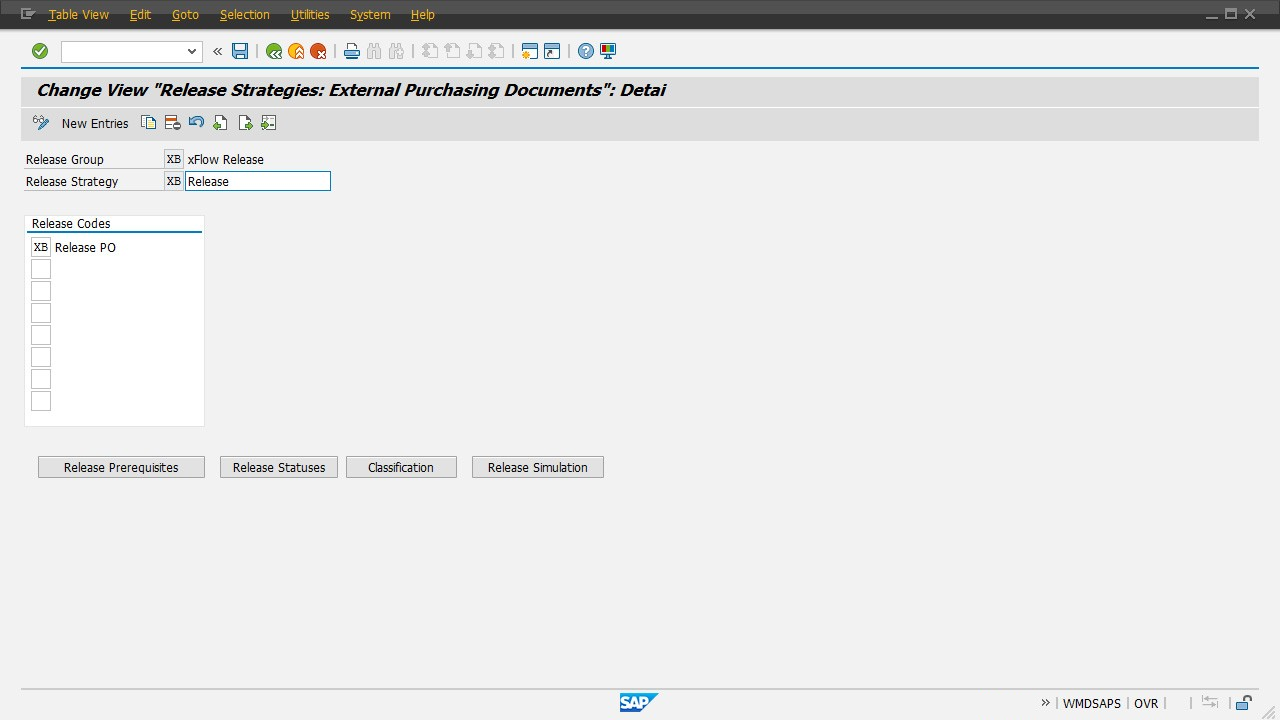
Task: Click the green Back arrow icon
Action: 274,51
